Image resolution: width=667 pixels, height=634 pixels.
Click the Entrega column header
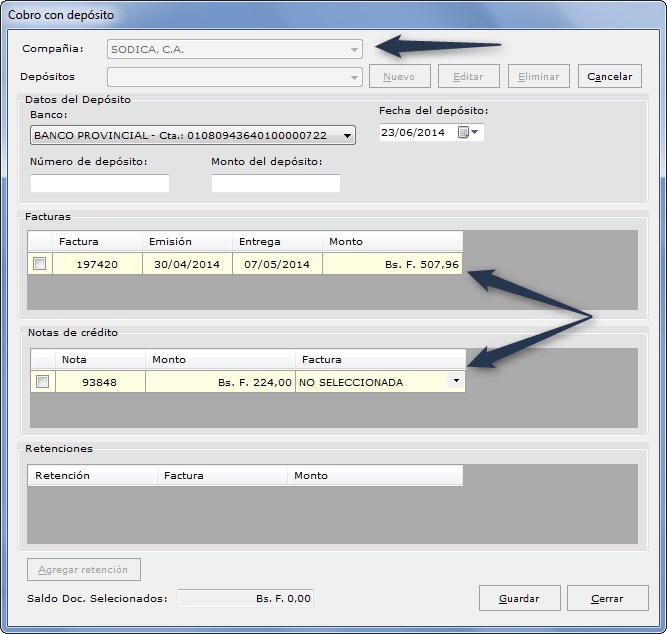tap(277, 241)
